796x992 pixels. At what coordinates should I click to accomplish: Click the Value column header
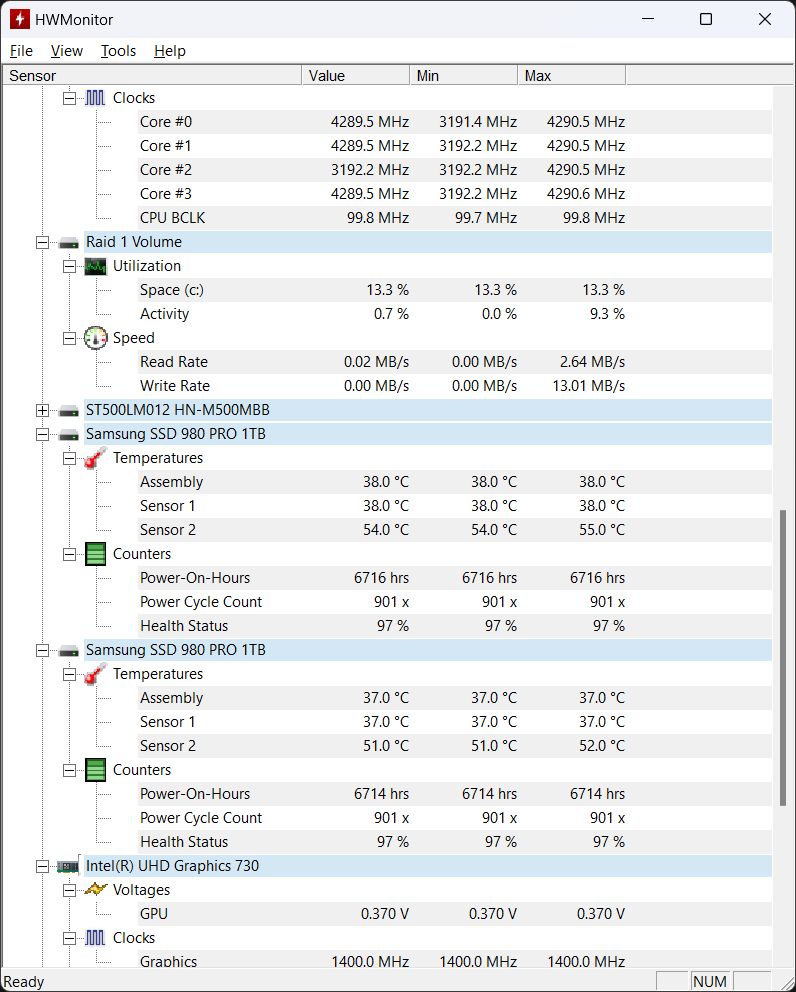[x=356, y=75]
